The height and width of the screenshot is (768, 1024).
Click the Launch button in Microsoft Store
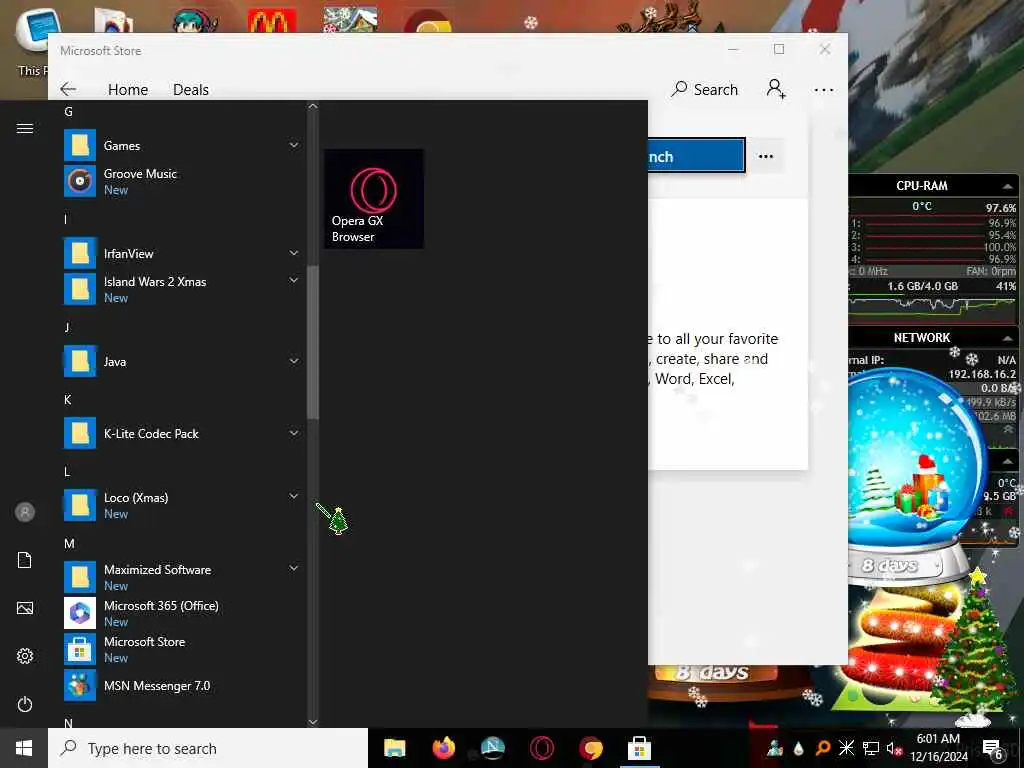(x=696, y=156)
